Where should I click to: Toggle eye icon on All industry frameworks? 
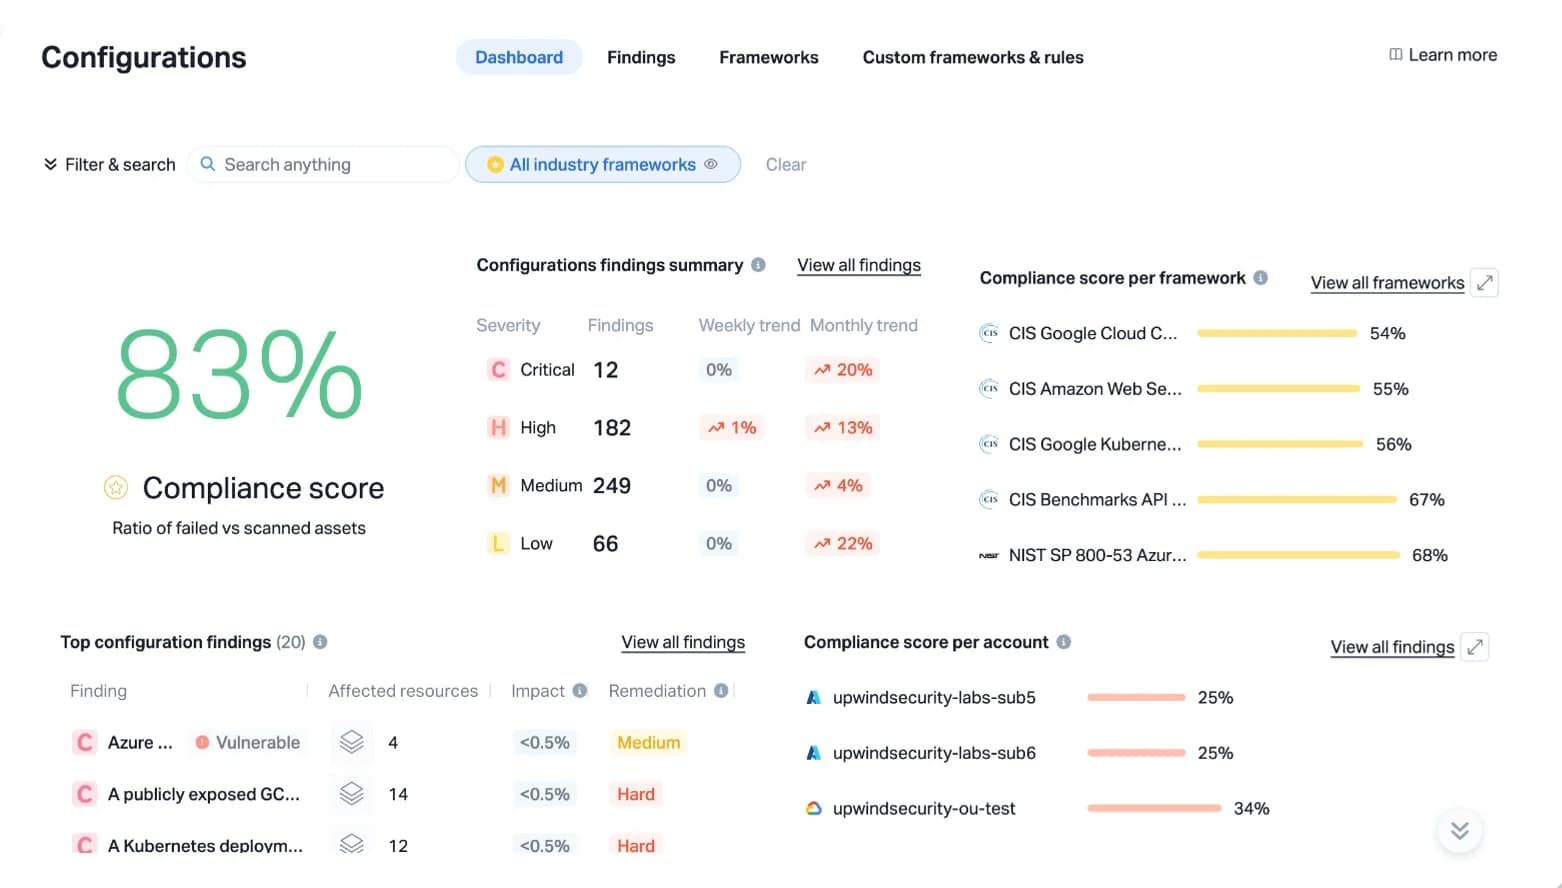pos(711,164)
